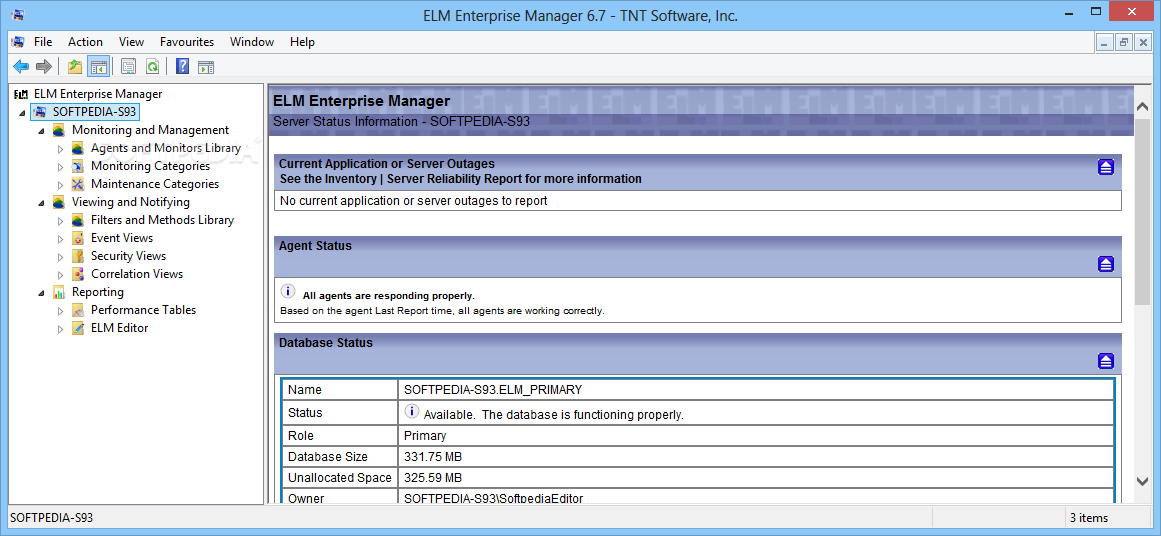Click the Security Views key icon
Viewport: 1161px width, 536px height.
click(78, 256)
